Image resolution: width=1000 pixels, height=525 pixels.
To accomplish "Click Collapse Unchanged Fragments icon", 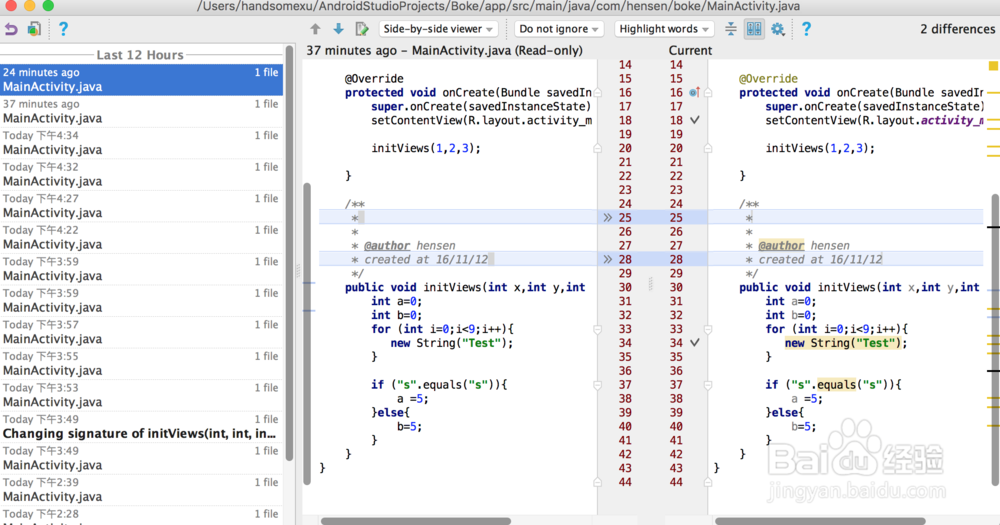I will [x=731, y=29].
